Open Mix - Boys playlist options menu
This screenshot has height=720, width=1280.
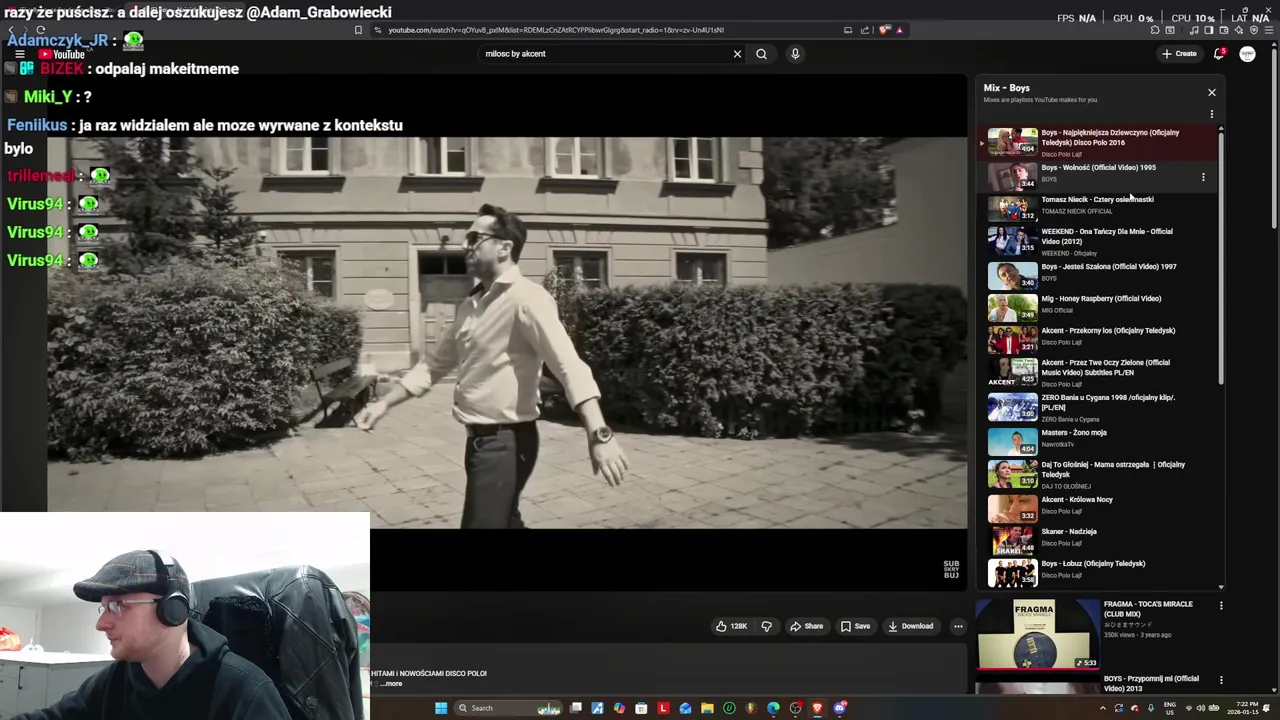coord(1211,114)
